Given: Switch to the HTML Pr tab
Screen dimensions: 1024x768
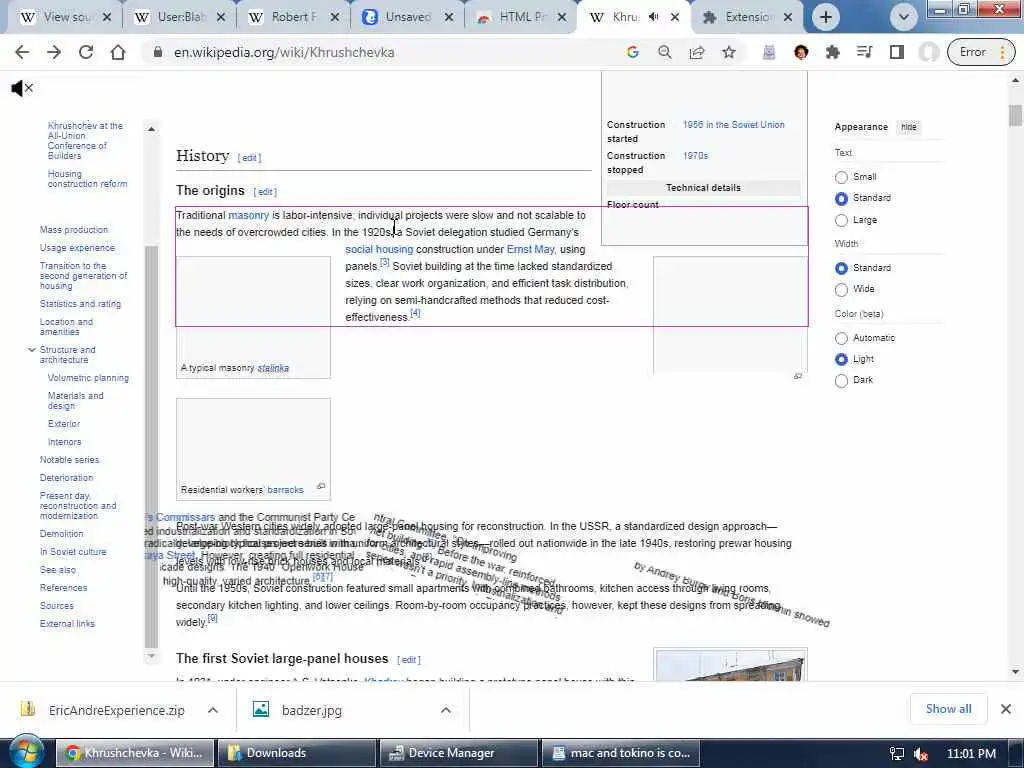Looking at the screenshot, I should (x=520, y=17).
